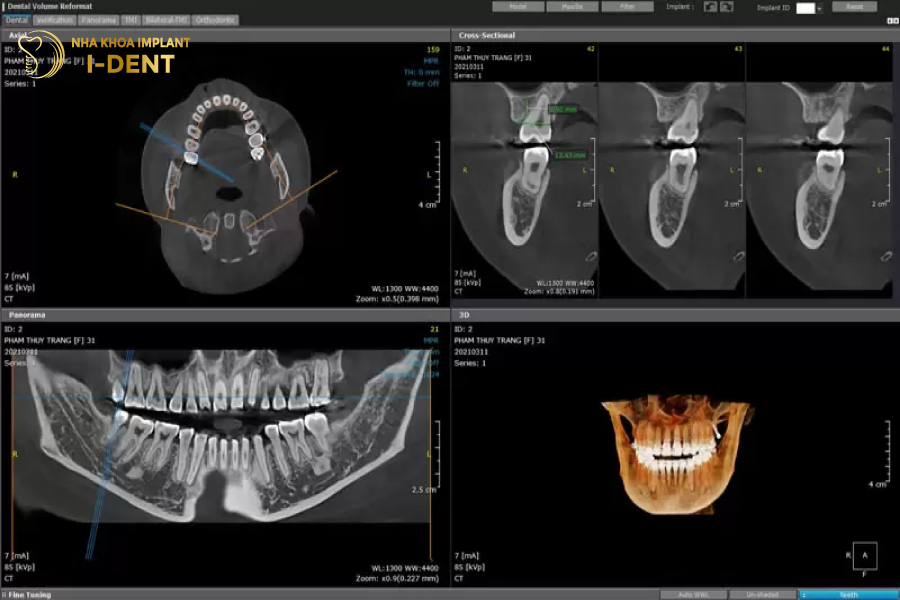Toggle Auto WWL
The image size is (900, 600).
coord(693,594)
